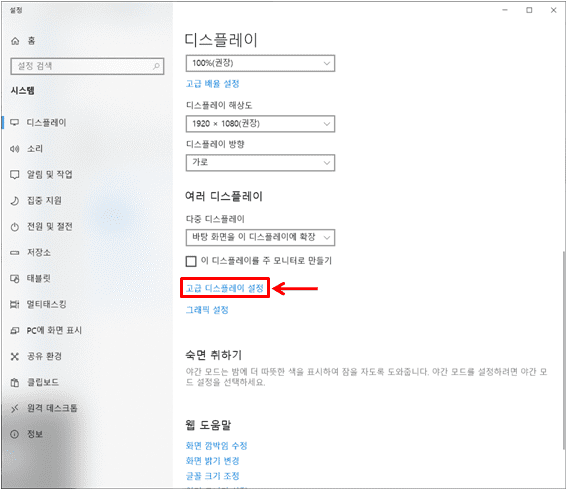567x490 pixels.
Task: Open the 1920 × 1080(권장) resolution dropdown
Action: point(260,124)
